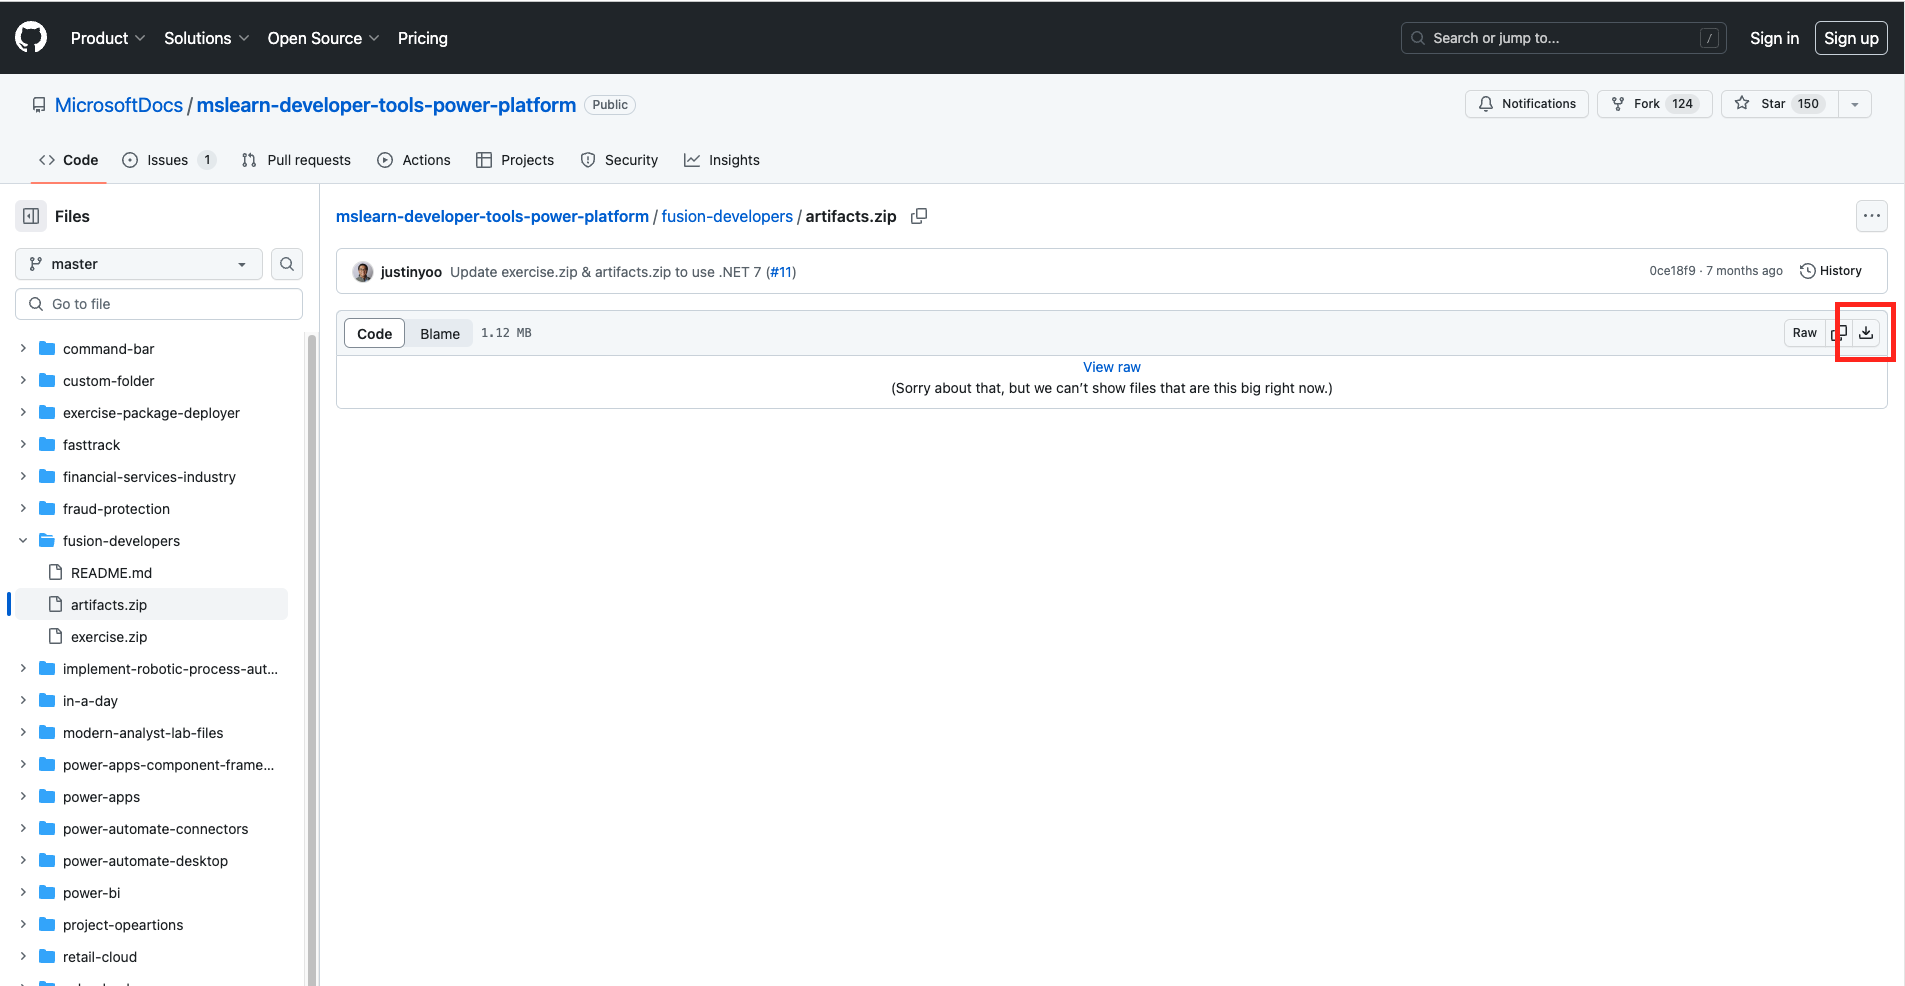Click the GitHub logo in the header

29,37
